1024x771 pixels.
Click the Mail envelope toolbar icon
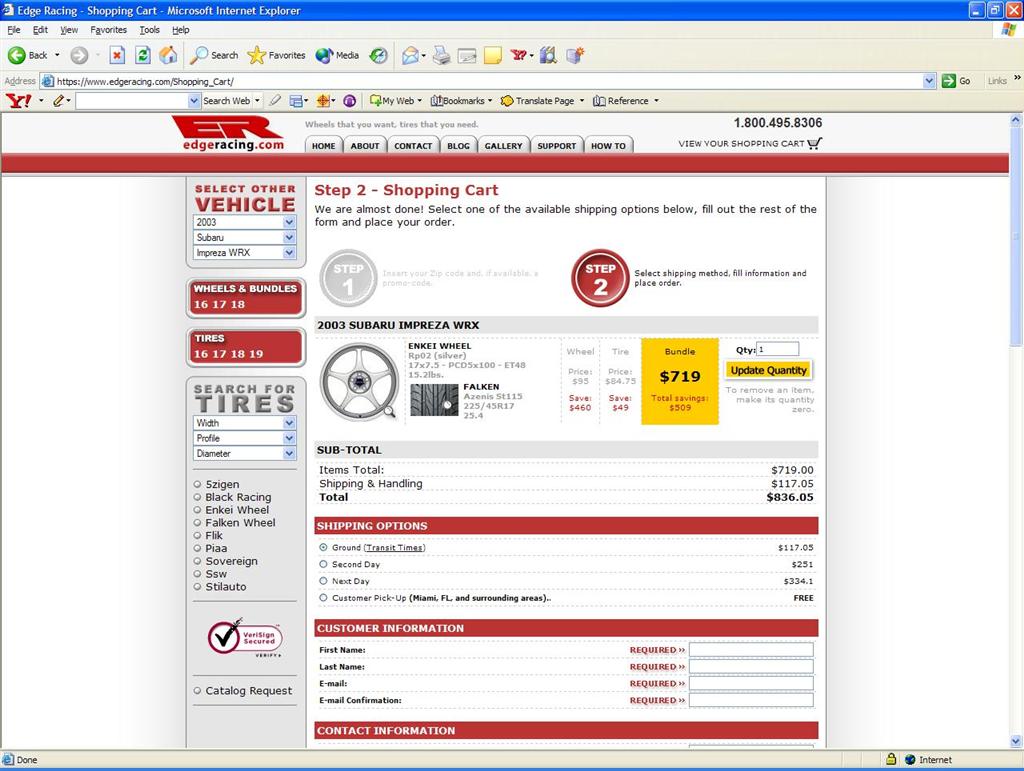coord(410,55)
